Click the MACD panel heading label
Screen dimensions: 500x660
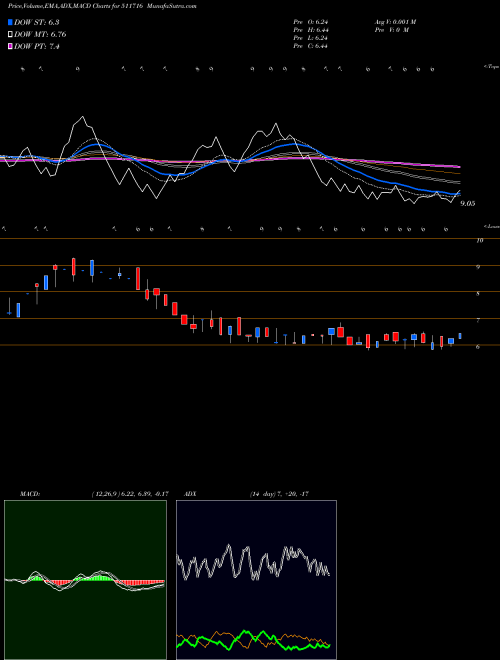(30, 494)
